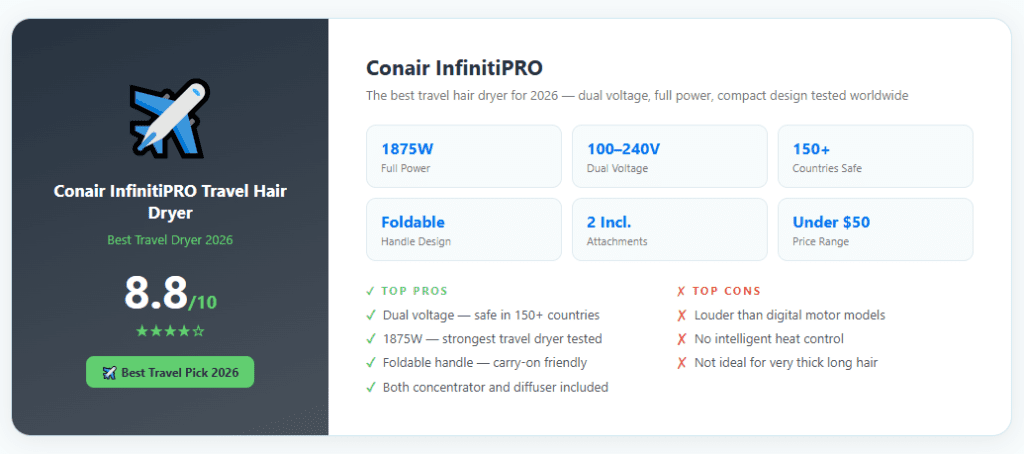Open the 150+ Countries Safe spec card
Screen dimensions: 1024x454
(875, 157)
